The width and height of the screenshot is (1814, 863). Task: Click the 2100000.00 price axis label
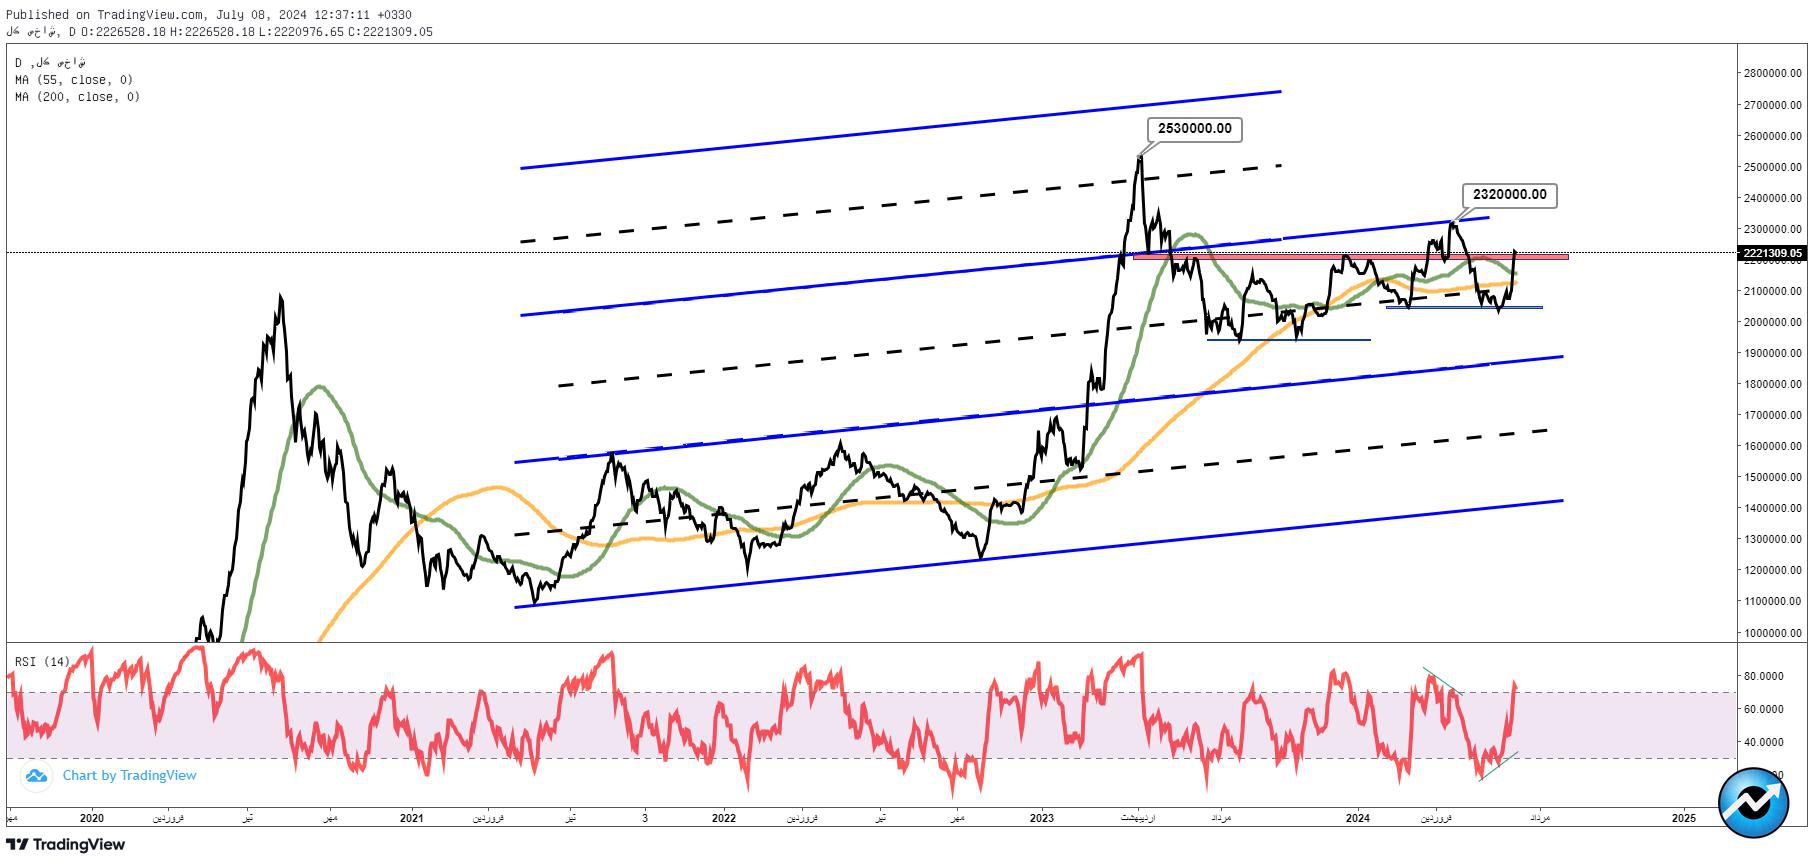[1772, 291]
